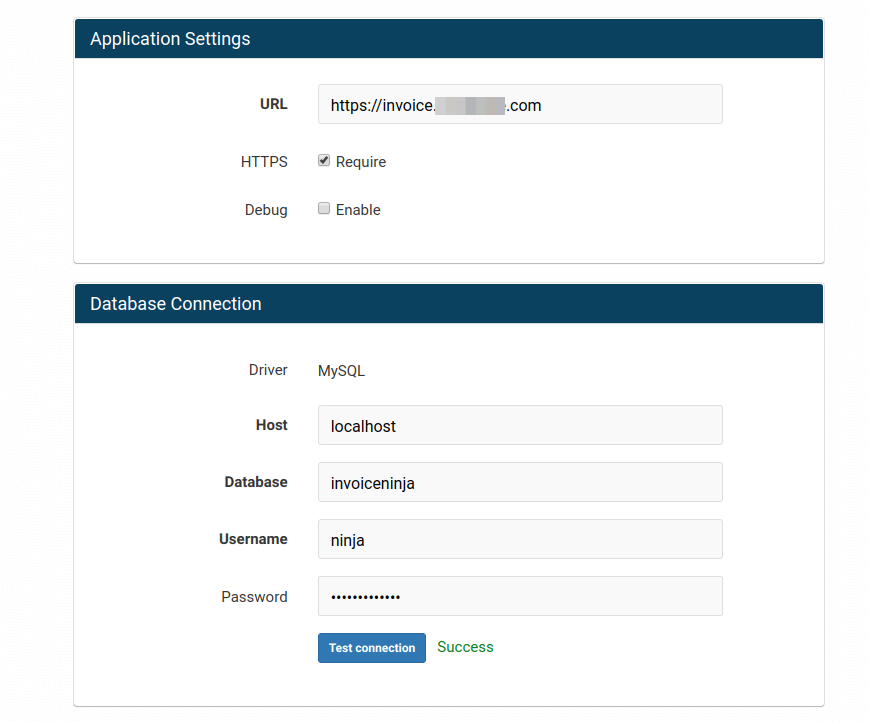Image resolution: width=870 pixels, height=722 pixels.
Task: Uncheck the HTTPS Require checkbox
Action: coord(324,161)
